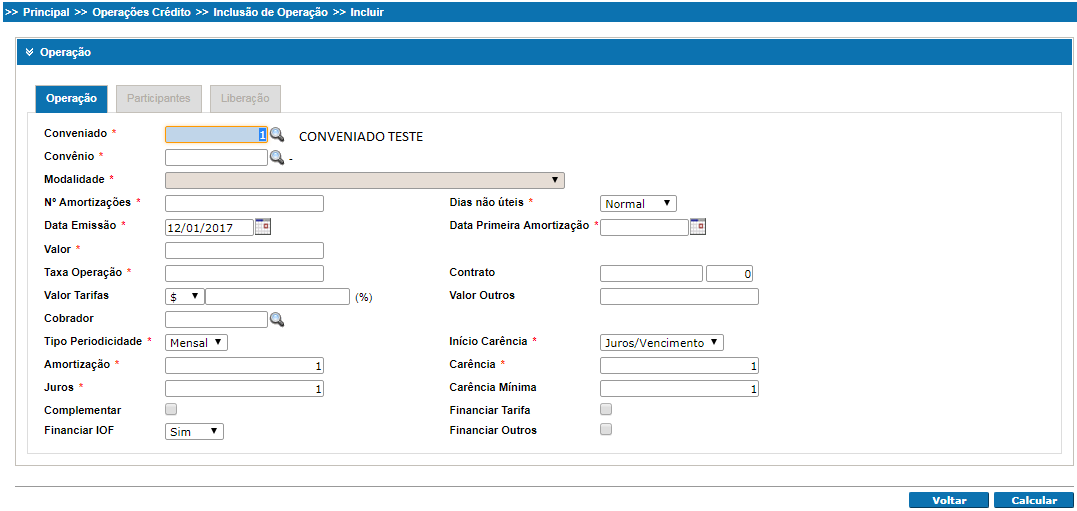1077x511 pixels.
Task: Select the Financiar IOF dropdown
Action: 194,431
